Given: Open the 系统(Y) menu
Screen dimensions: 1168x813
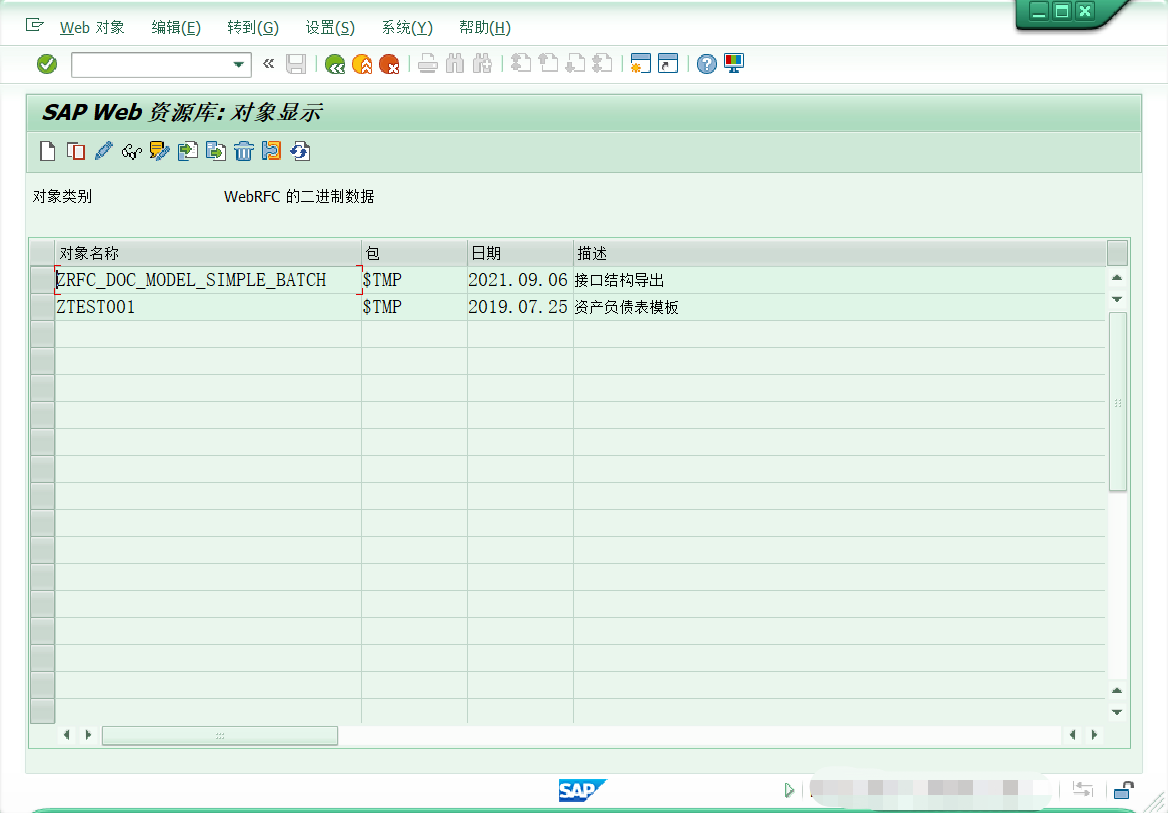Looking at the screenshot, I should (x=407, y=28).
